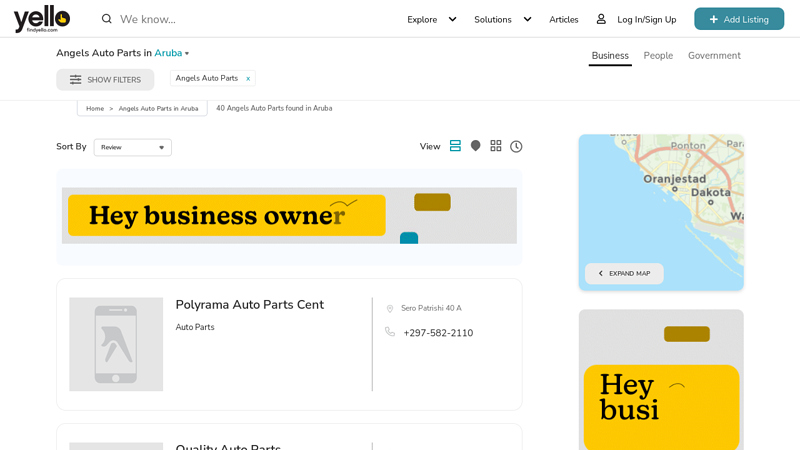800x450 pixels.
Task: Toggle the Show Filters panel
Action: (105, 80)
